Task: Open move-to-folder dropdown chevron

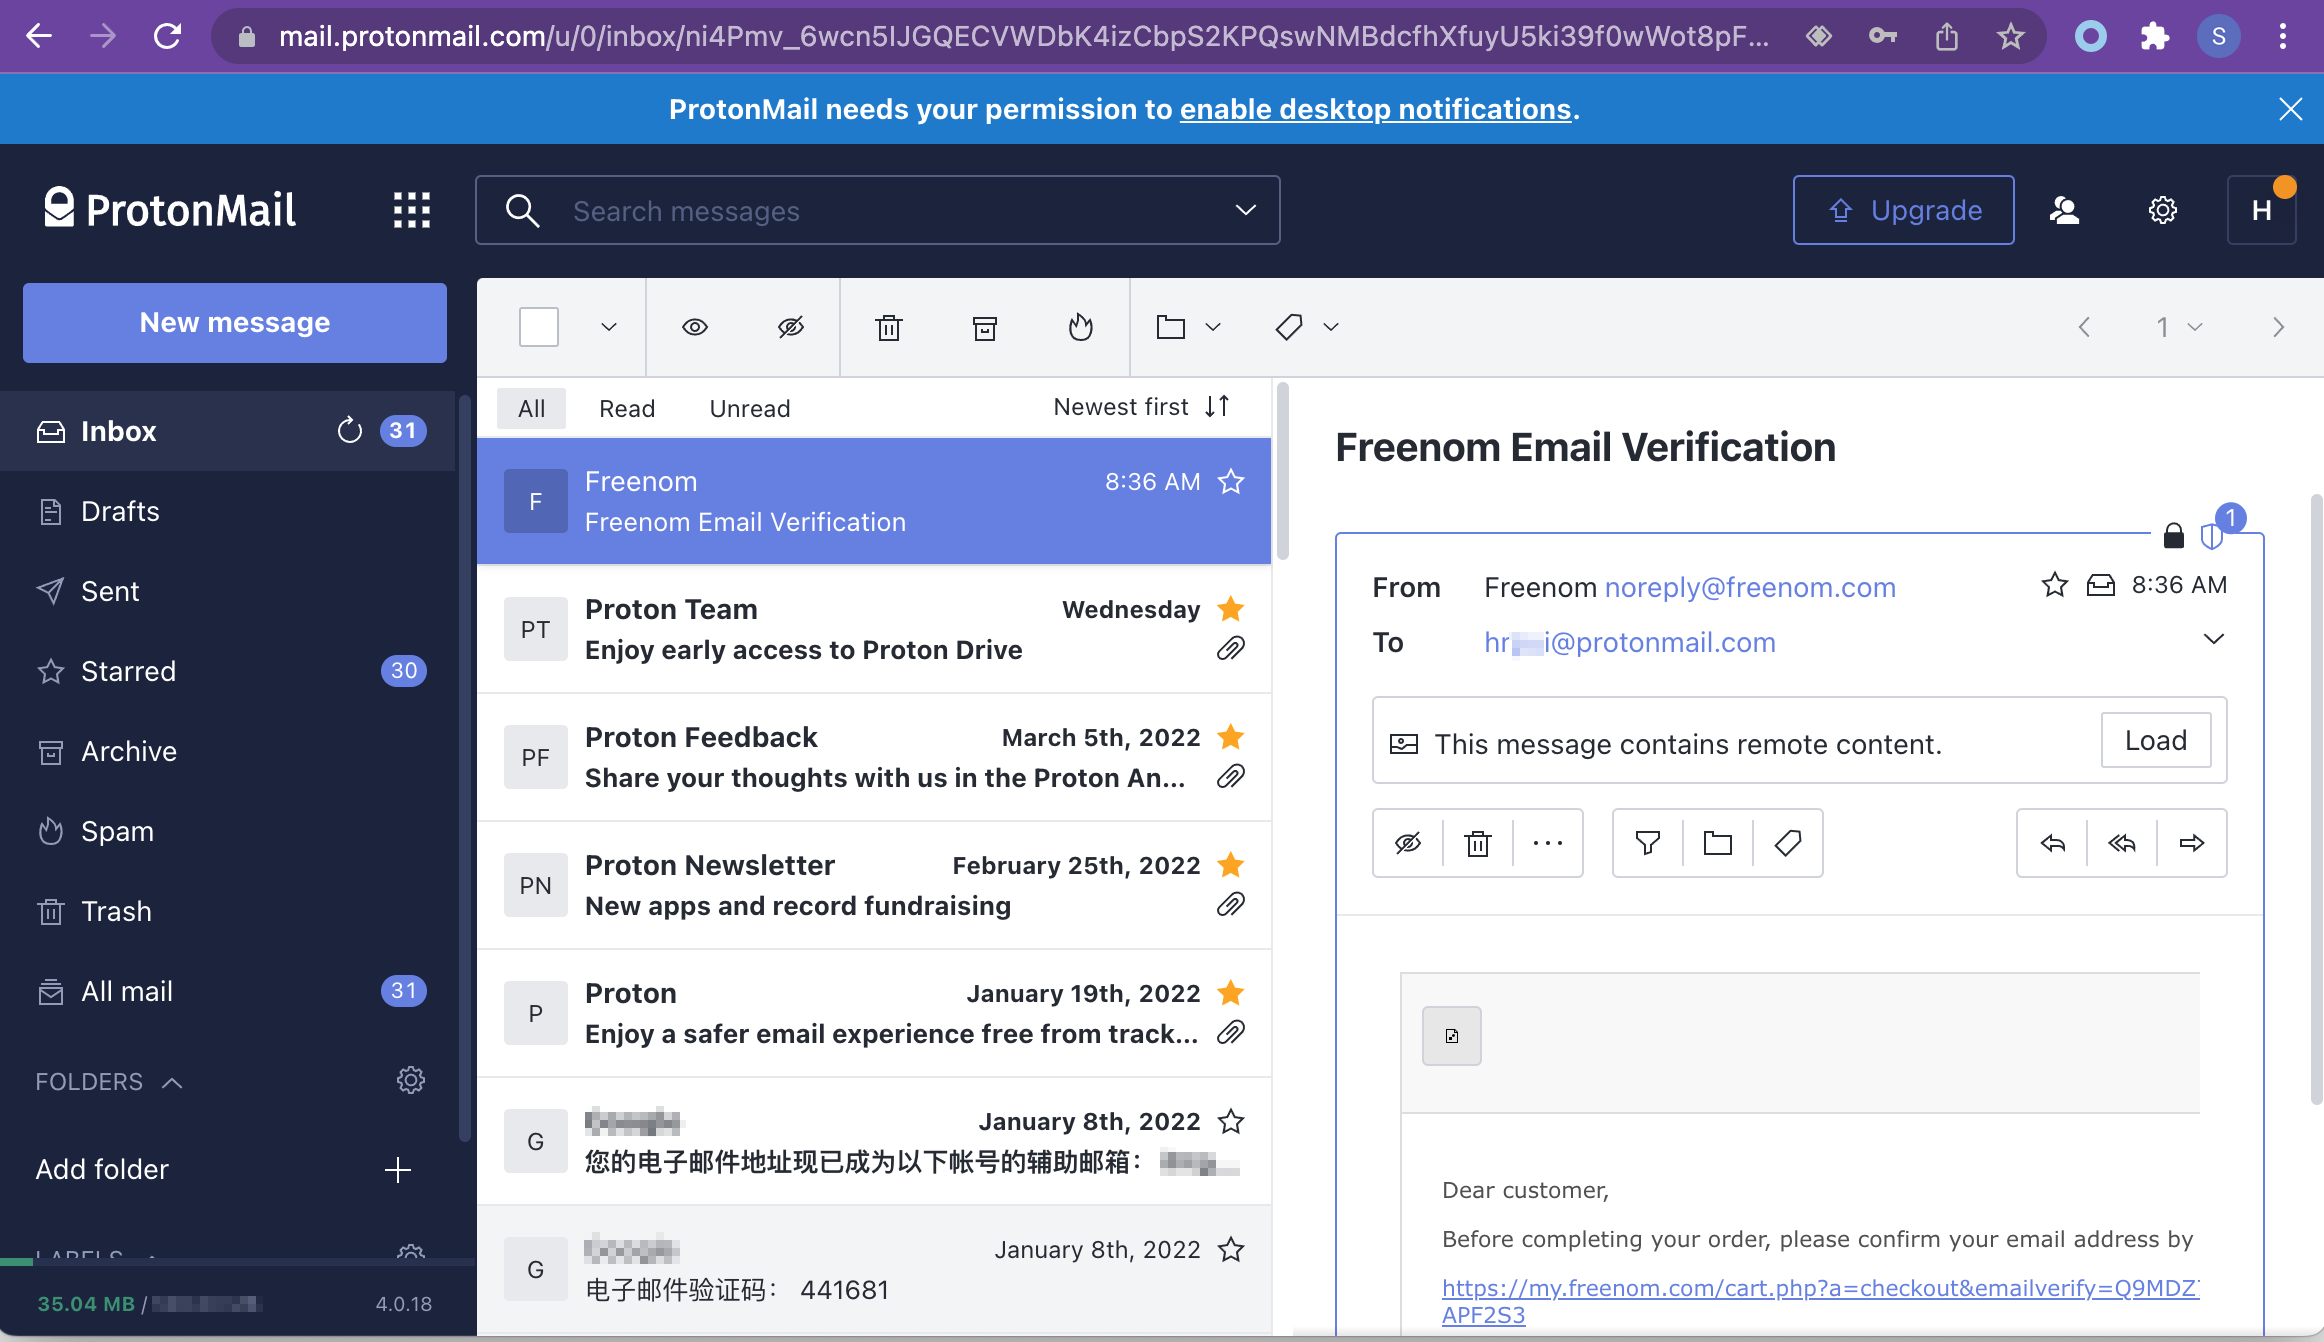Action: [x=1213, y=327]
